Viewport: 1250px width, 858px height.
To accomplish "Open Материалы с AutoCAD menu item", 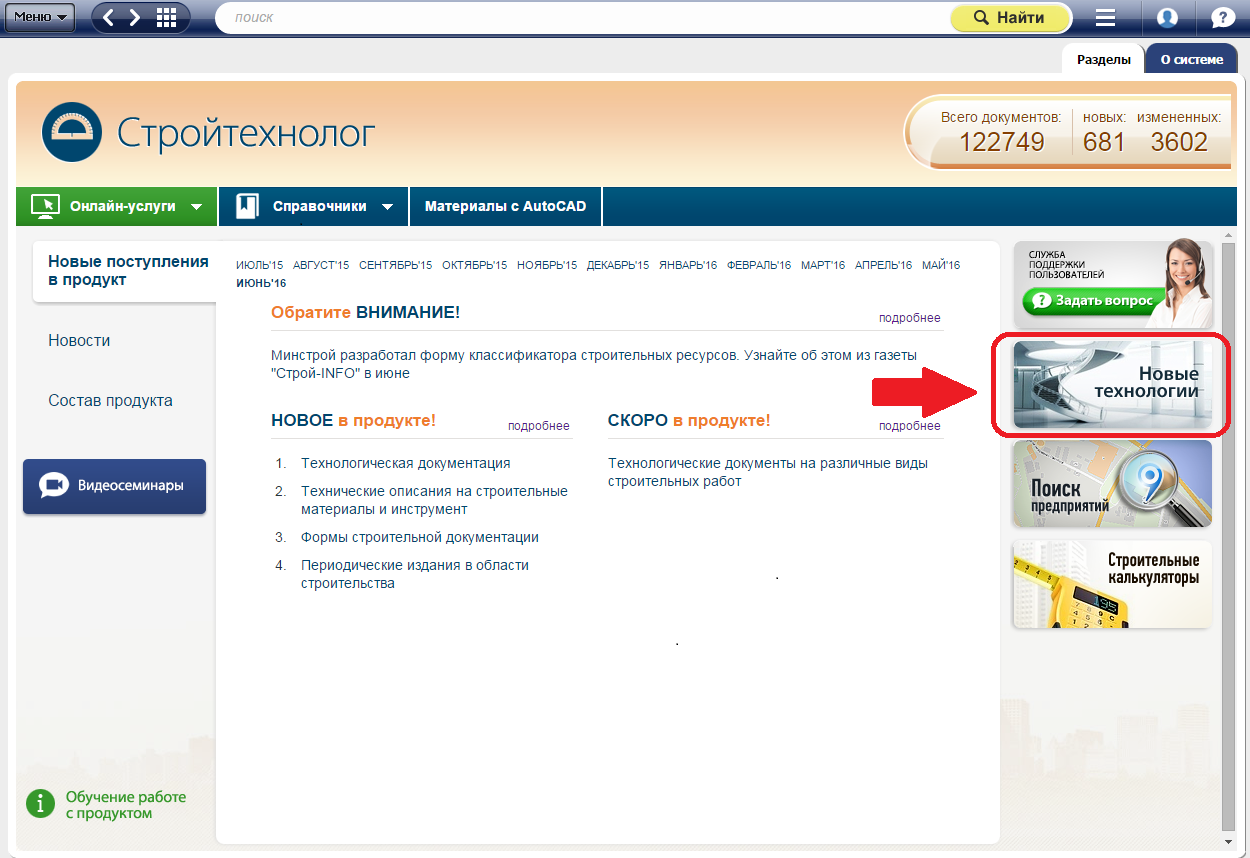I will [505, 207].
